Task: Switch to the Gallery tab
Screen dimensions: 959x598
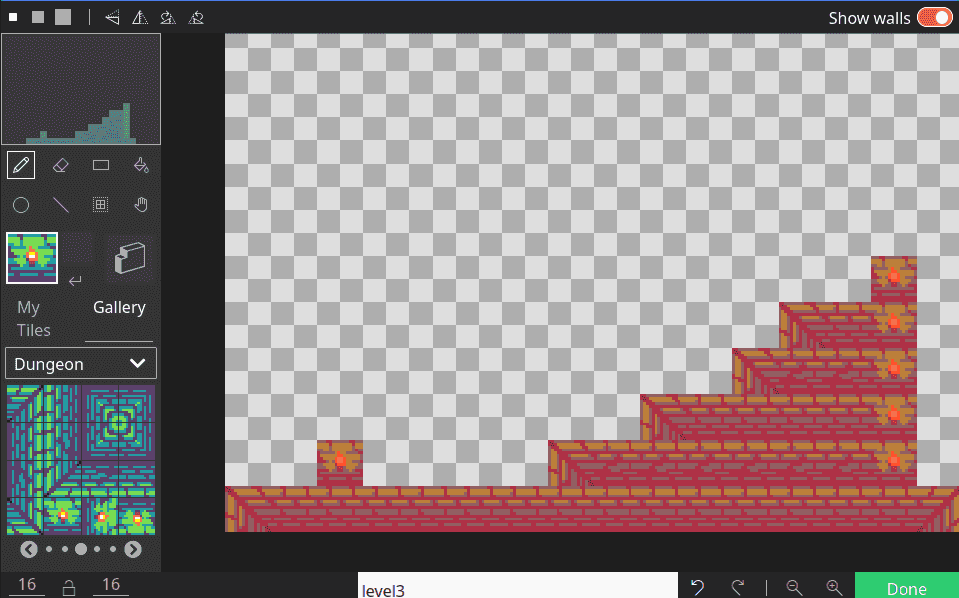Action: [x=119, y=308]
